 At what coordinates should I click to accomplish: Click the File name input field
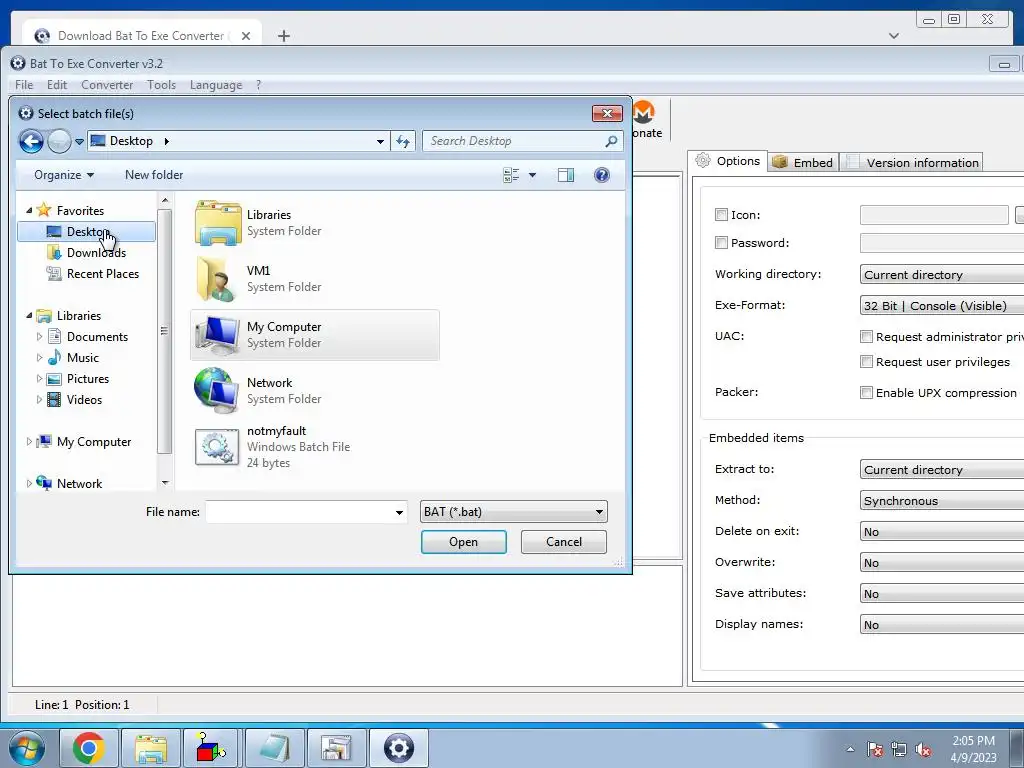click(x=300, y=513)
